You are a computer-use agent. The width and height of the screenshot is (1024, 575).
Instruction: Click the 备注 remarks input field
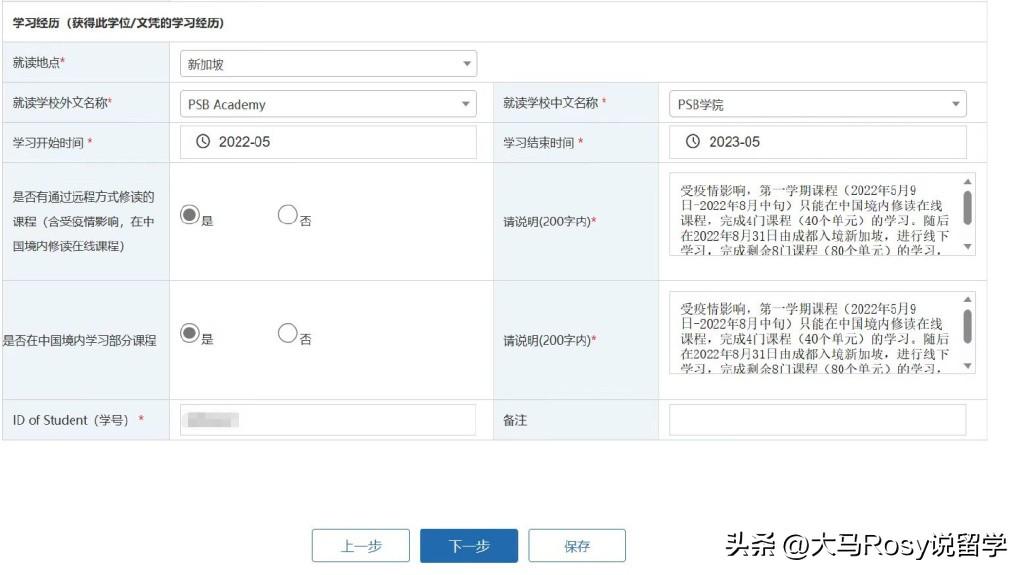pos(817,420)
